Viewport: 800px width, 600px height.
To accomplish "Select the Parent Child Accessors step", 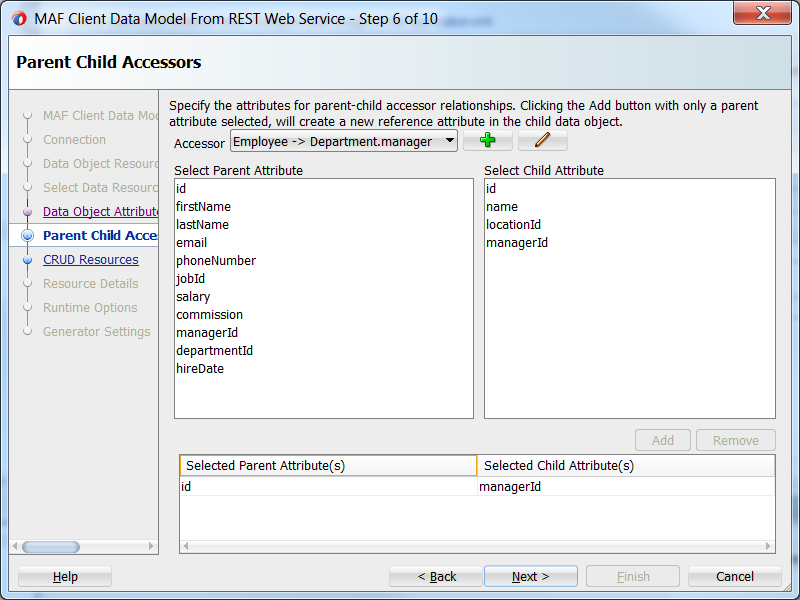I will click(100, 236).
